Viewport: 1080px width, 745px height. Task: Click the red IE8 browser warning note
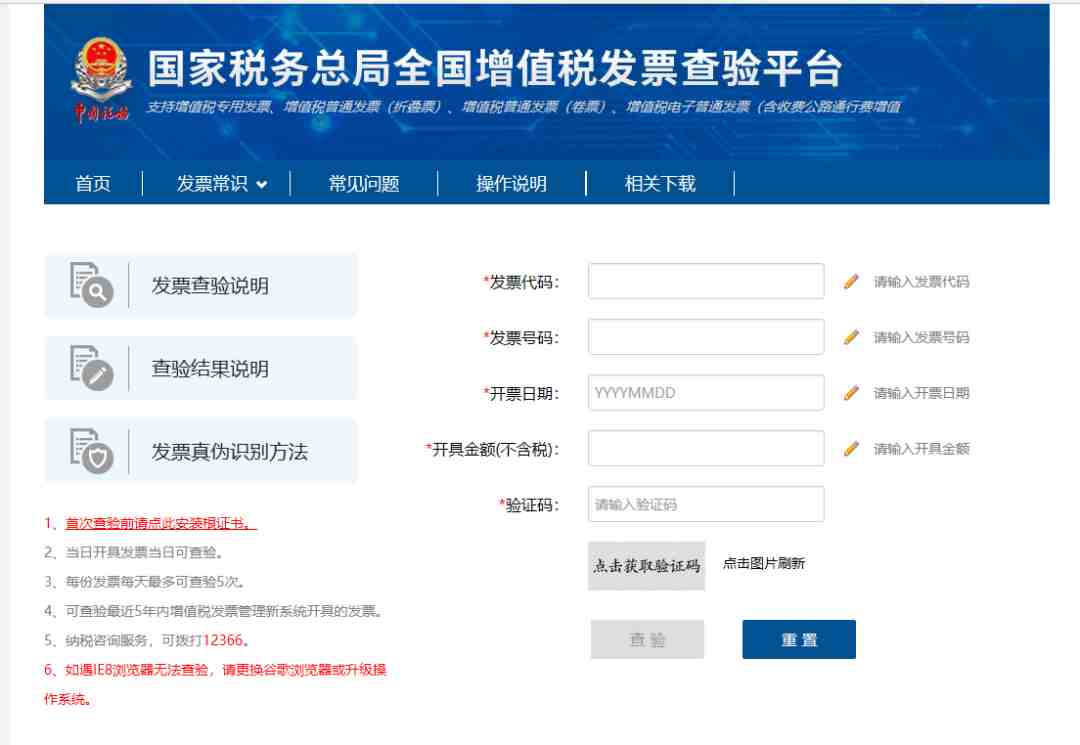click(x=215, y=684)
